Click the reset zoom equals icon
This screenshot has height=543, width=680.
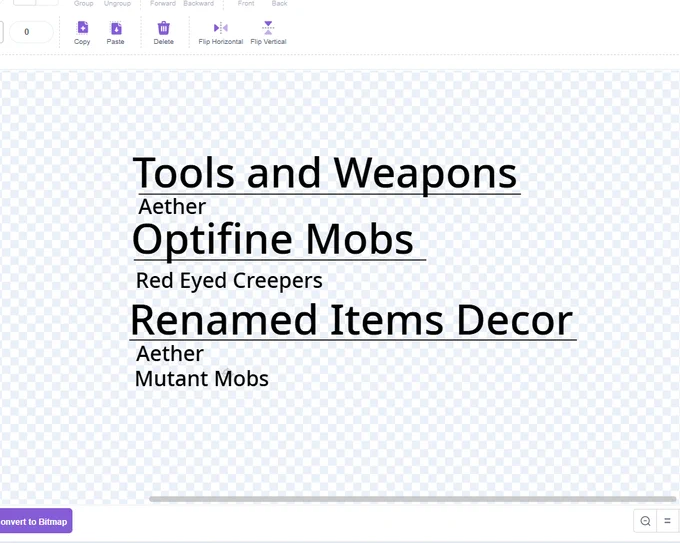coord(668,521)
